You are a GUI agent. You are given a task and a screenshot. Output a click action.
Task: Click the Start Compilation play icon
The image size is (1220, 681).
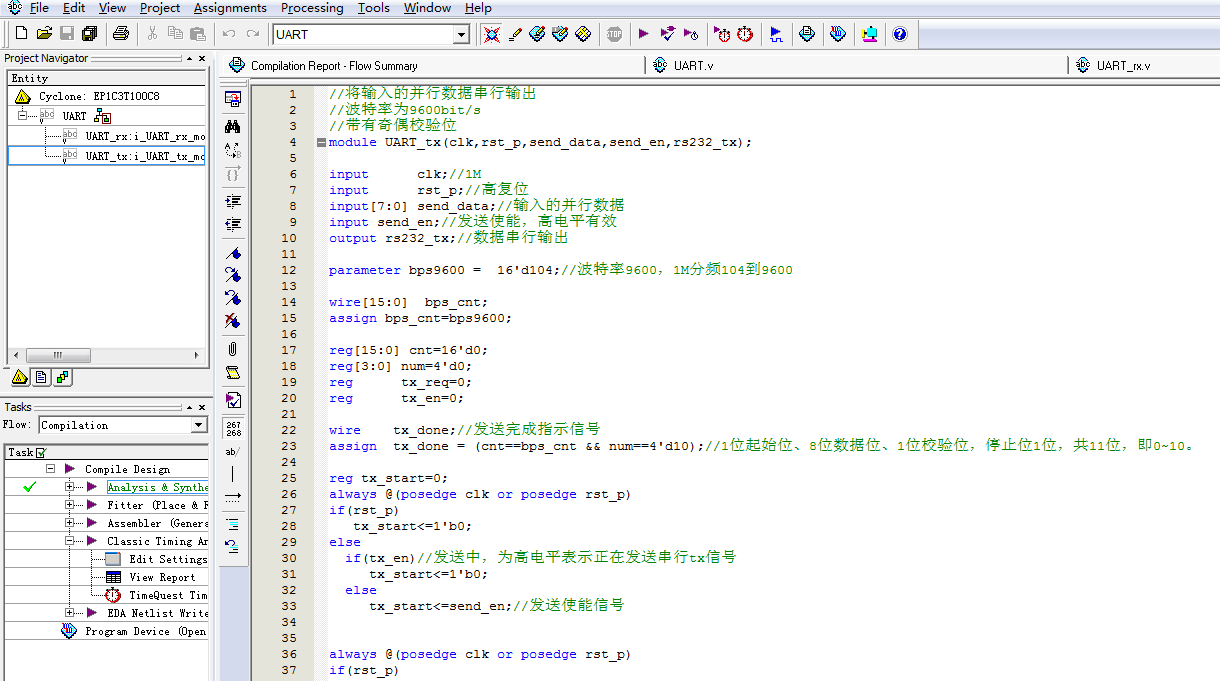click(643, 34)
